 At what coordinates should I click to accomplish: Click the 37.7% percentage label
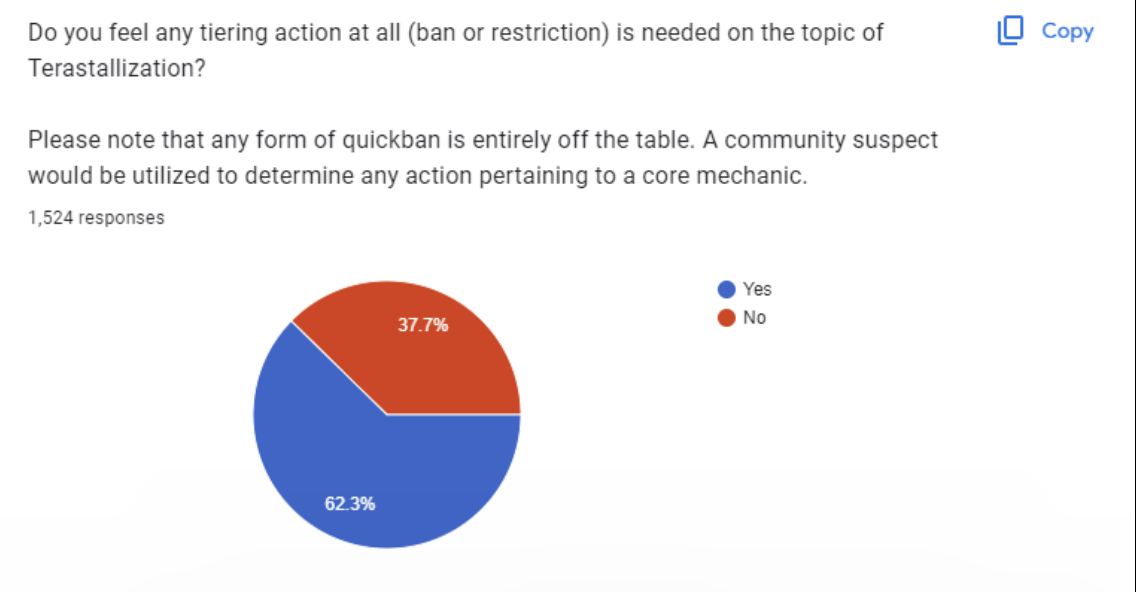tap(423, 325)
